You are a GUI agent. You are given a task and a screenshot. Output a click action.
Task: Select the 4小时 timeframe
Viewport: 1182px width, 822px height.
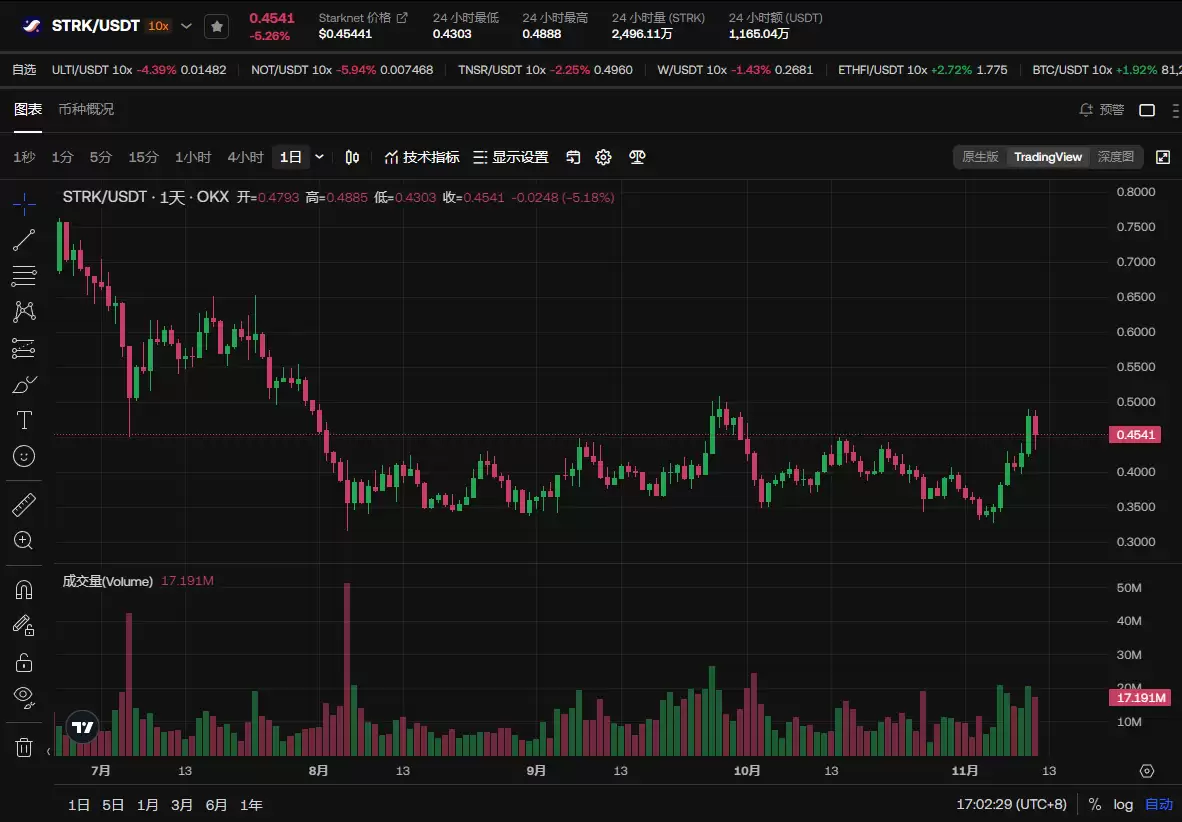click(x=245, y=157)
